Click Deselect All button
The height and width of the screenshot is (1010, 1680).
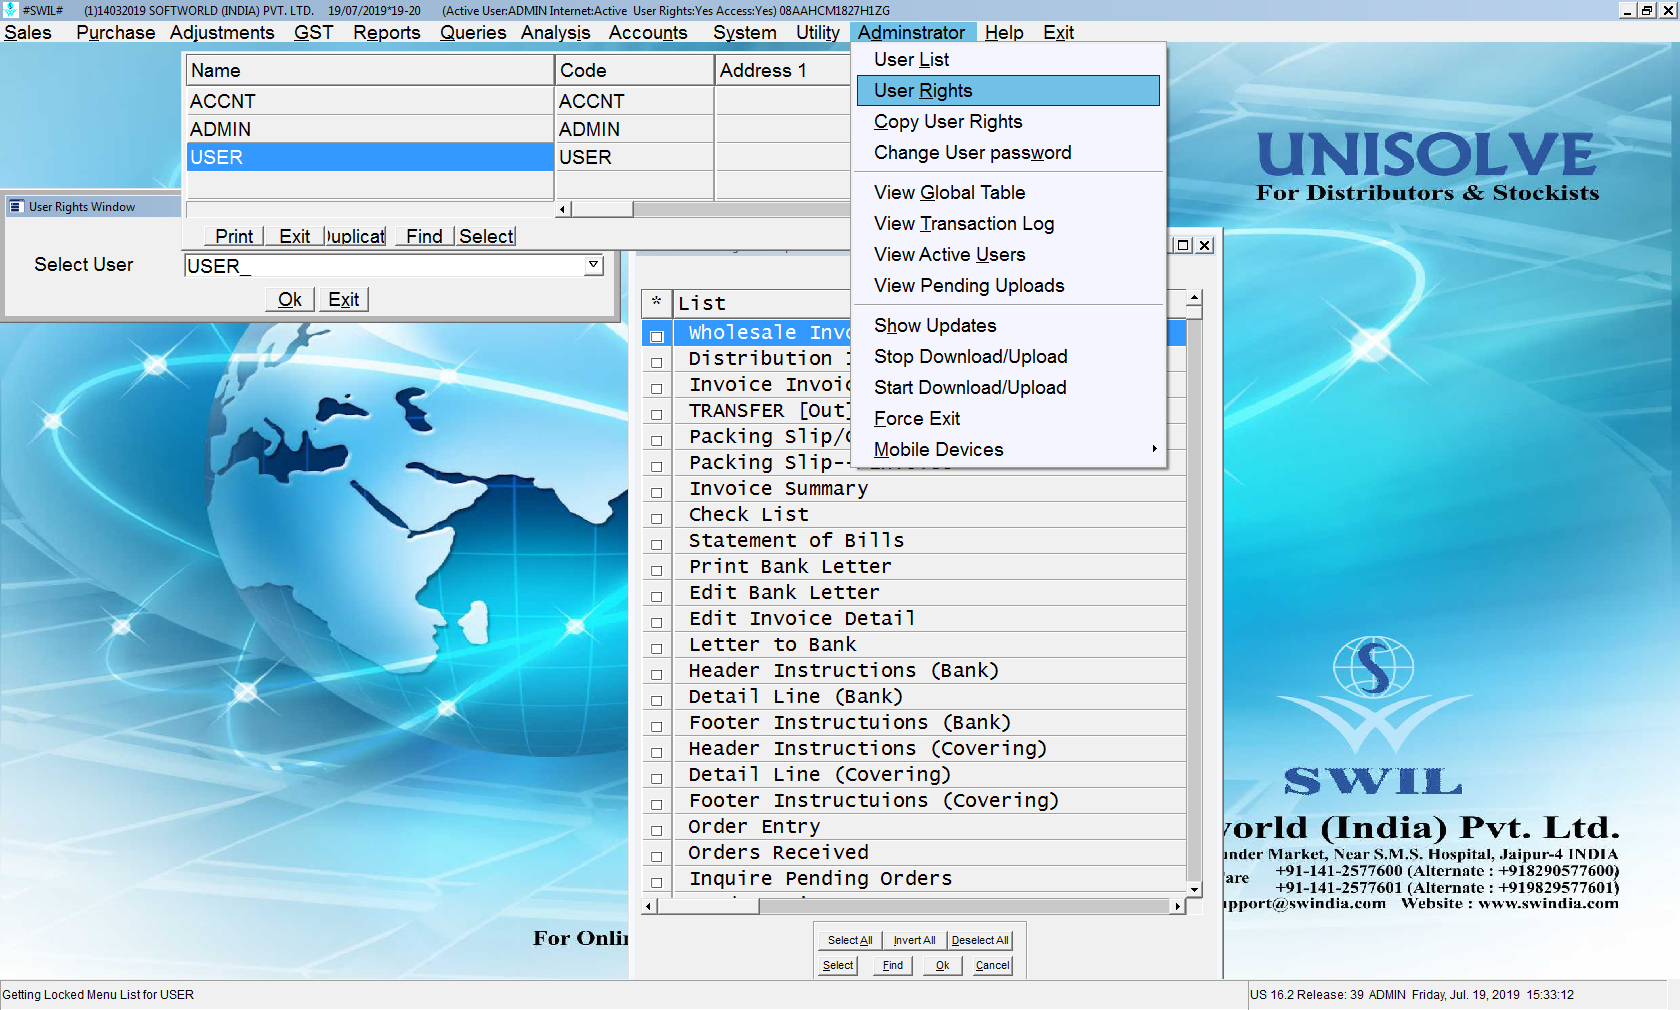click(x=980, y=940)
